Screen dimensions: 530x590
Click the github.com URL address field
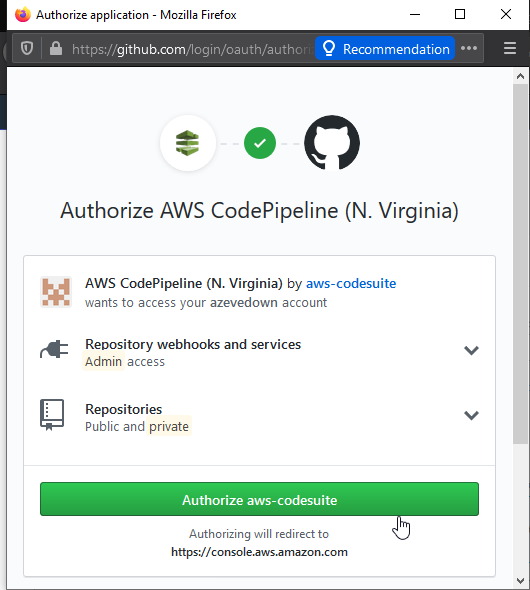click(192, 49)
